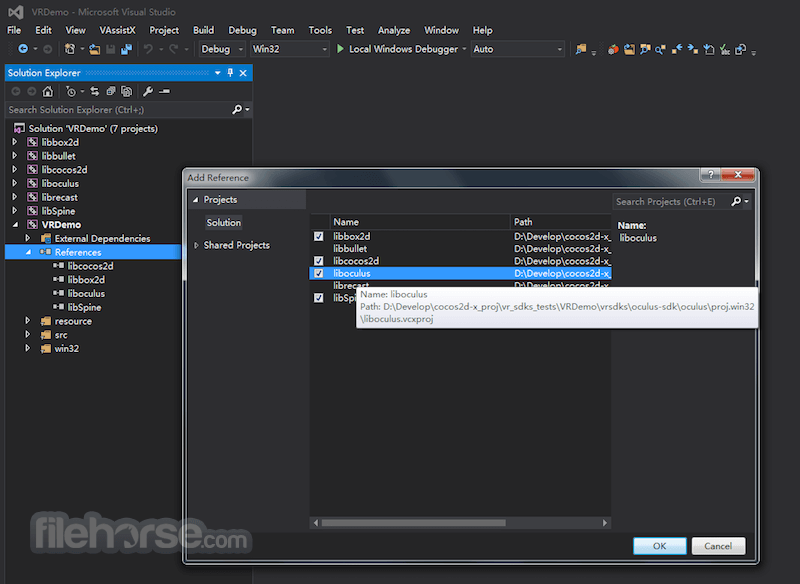Click VAssistX find symbol icon
The image size is (800, 584).
click(660, 49)
